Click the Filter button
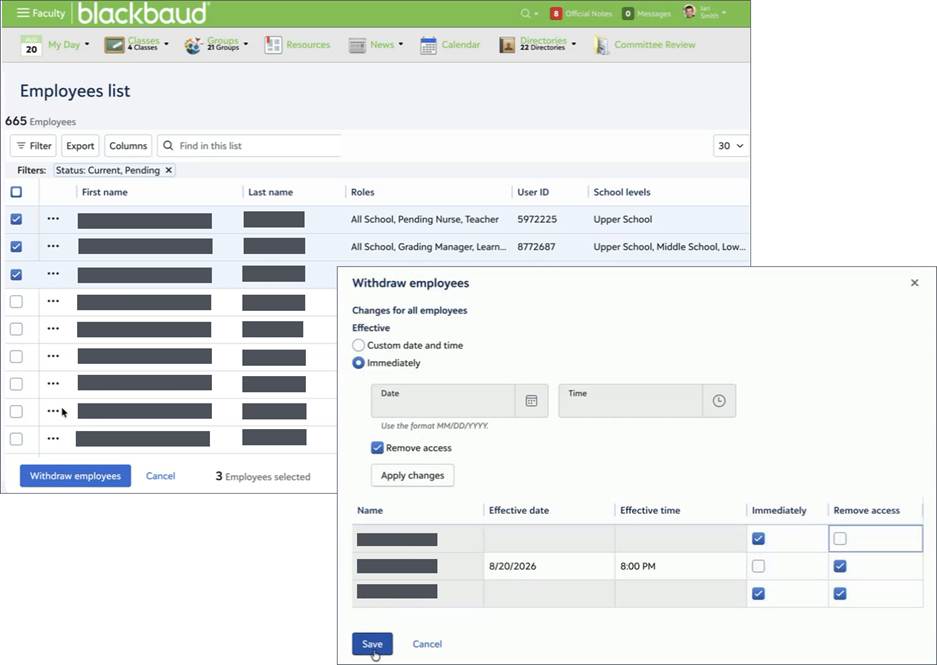This screenshot has height=665, width=937. click(33, 146)
